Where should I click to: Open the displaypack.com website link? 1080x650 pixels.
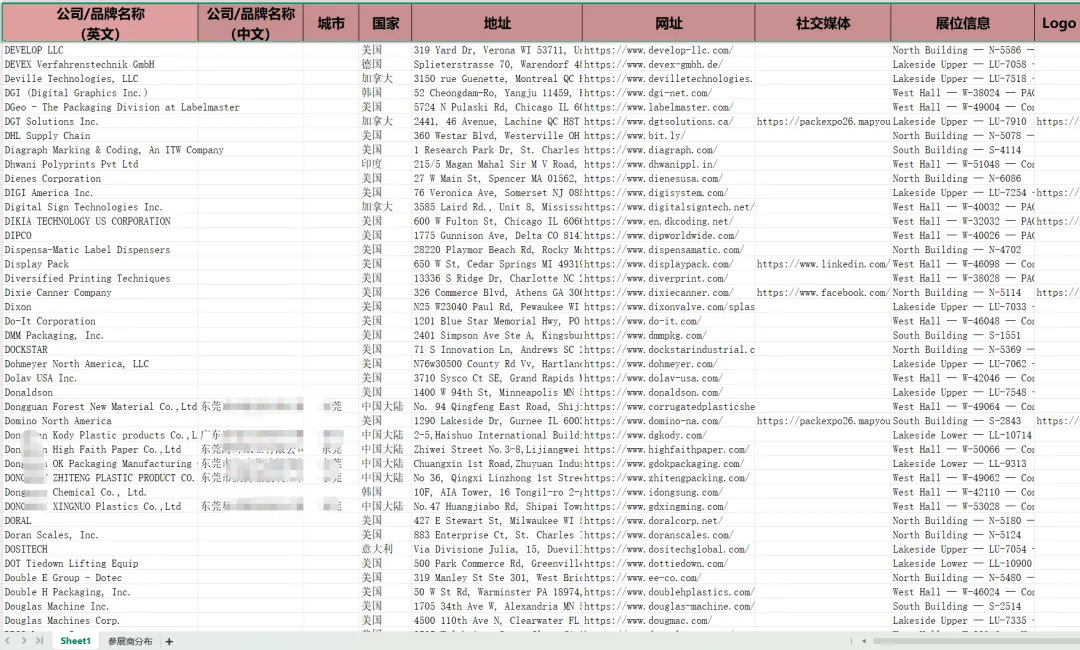[x=658, y=264]
